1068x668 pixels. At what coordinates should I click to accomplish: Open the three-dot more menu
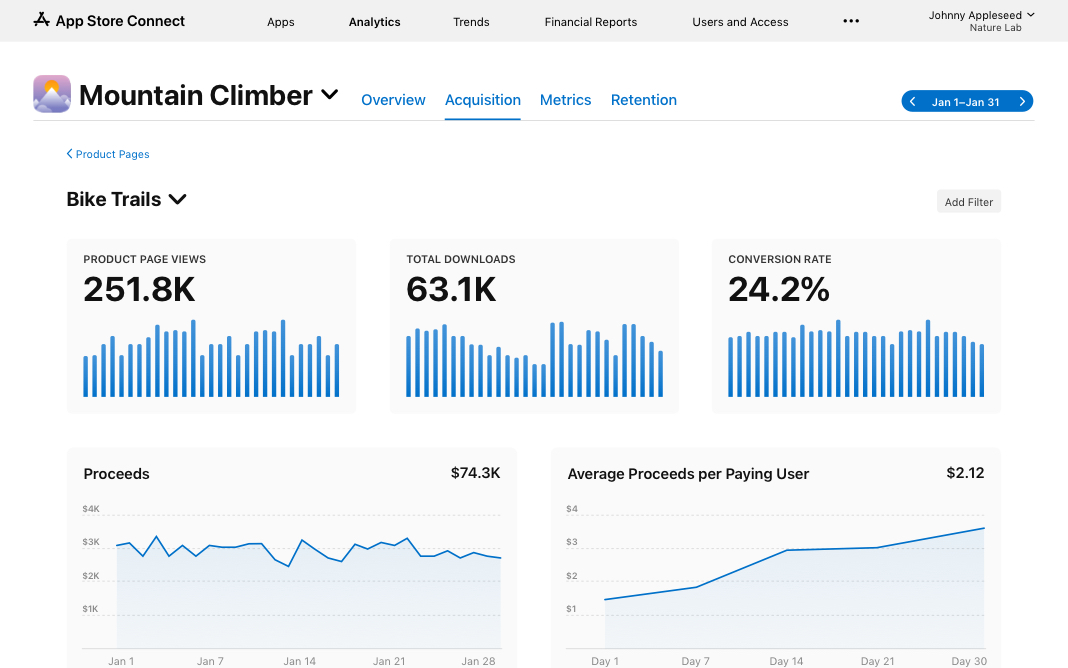click(x=851, y=21)
